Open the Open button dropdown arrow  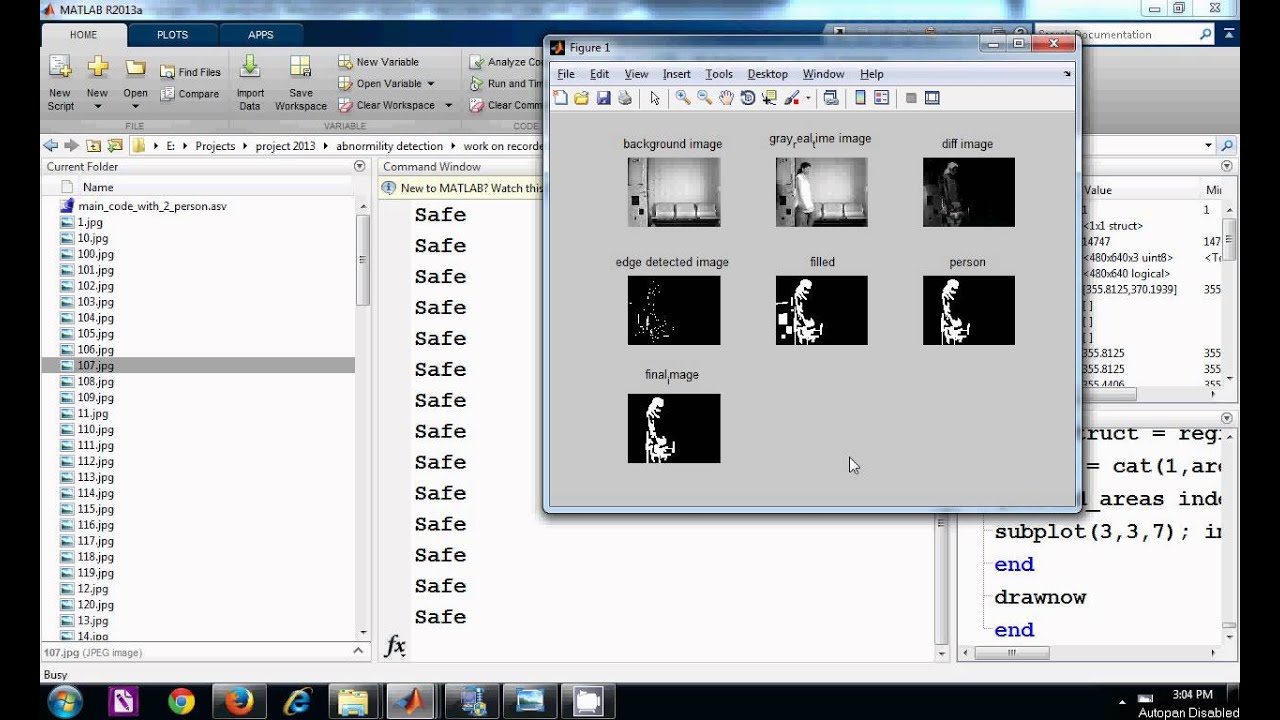pos(135,106)
